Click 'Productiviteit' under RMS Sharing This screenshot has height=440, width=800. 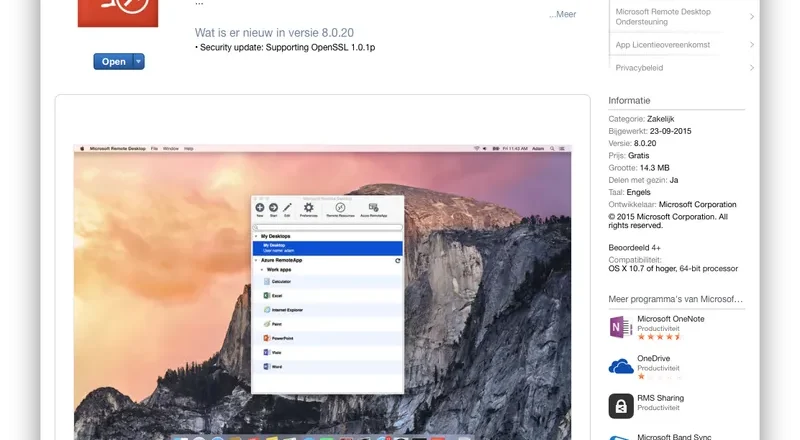658,408
